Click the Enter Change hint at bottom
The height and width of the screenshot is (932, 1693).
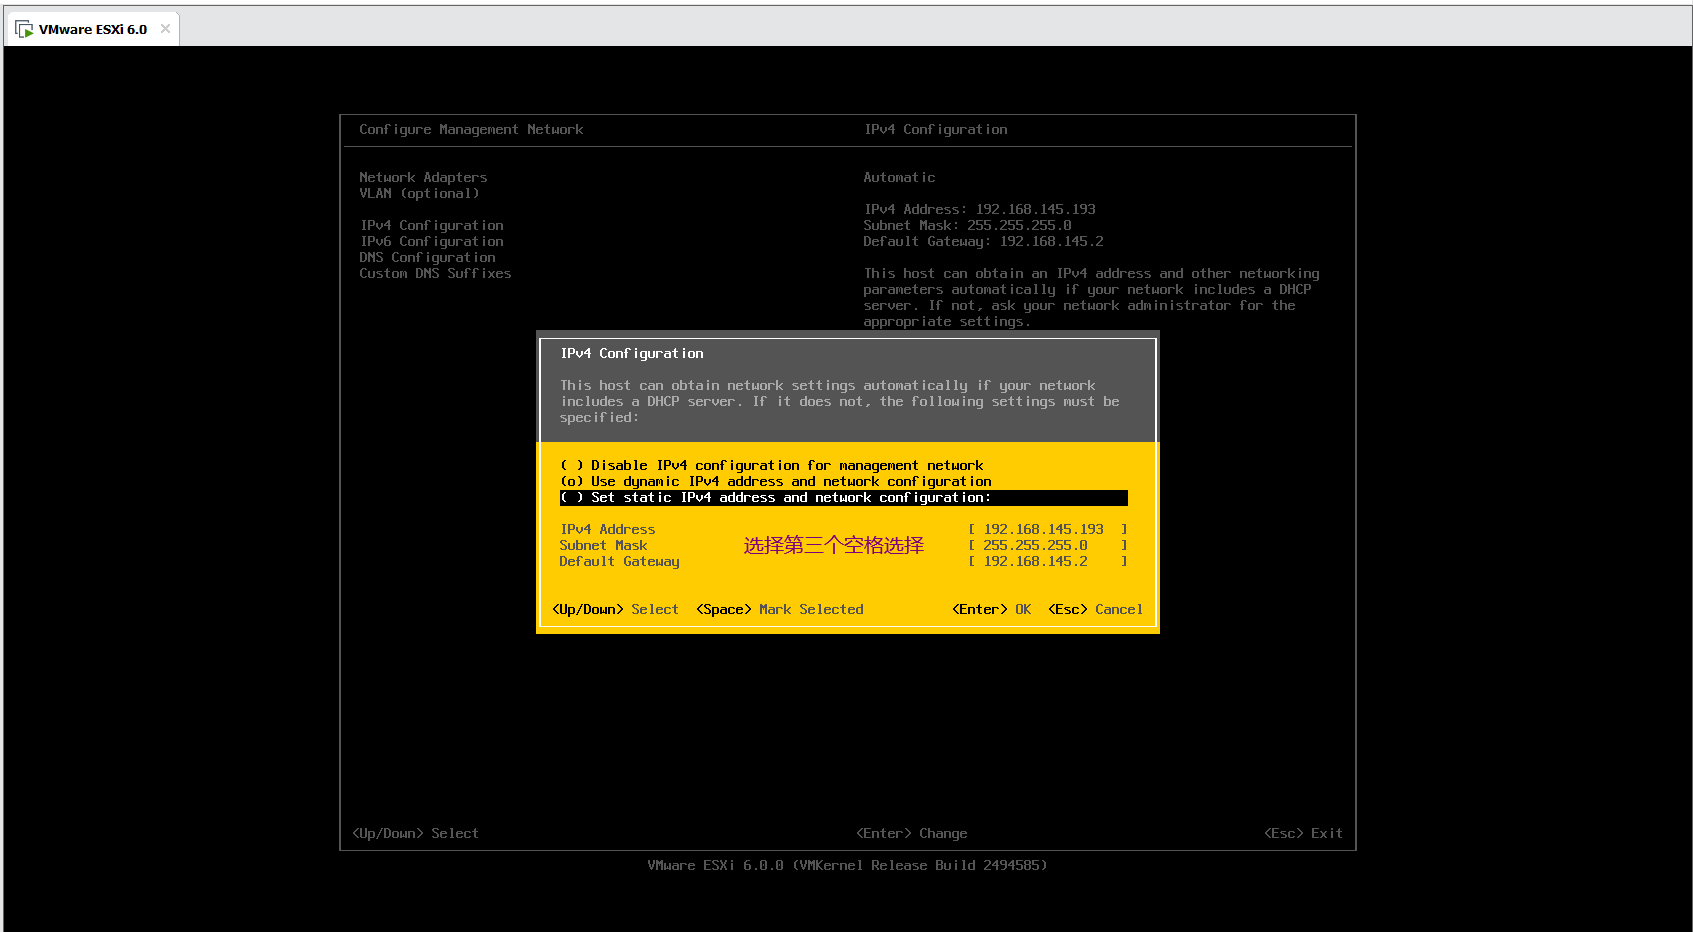(911, 833)
